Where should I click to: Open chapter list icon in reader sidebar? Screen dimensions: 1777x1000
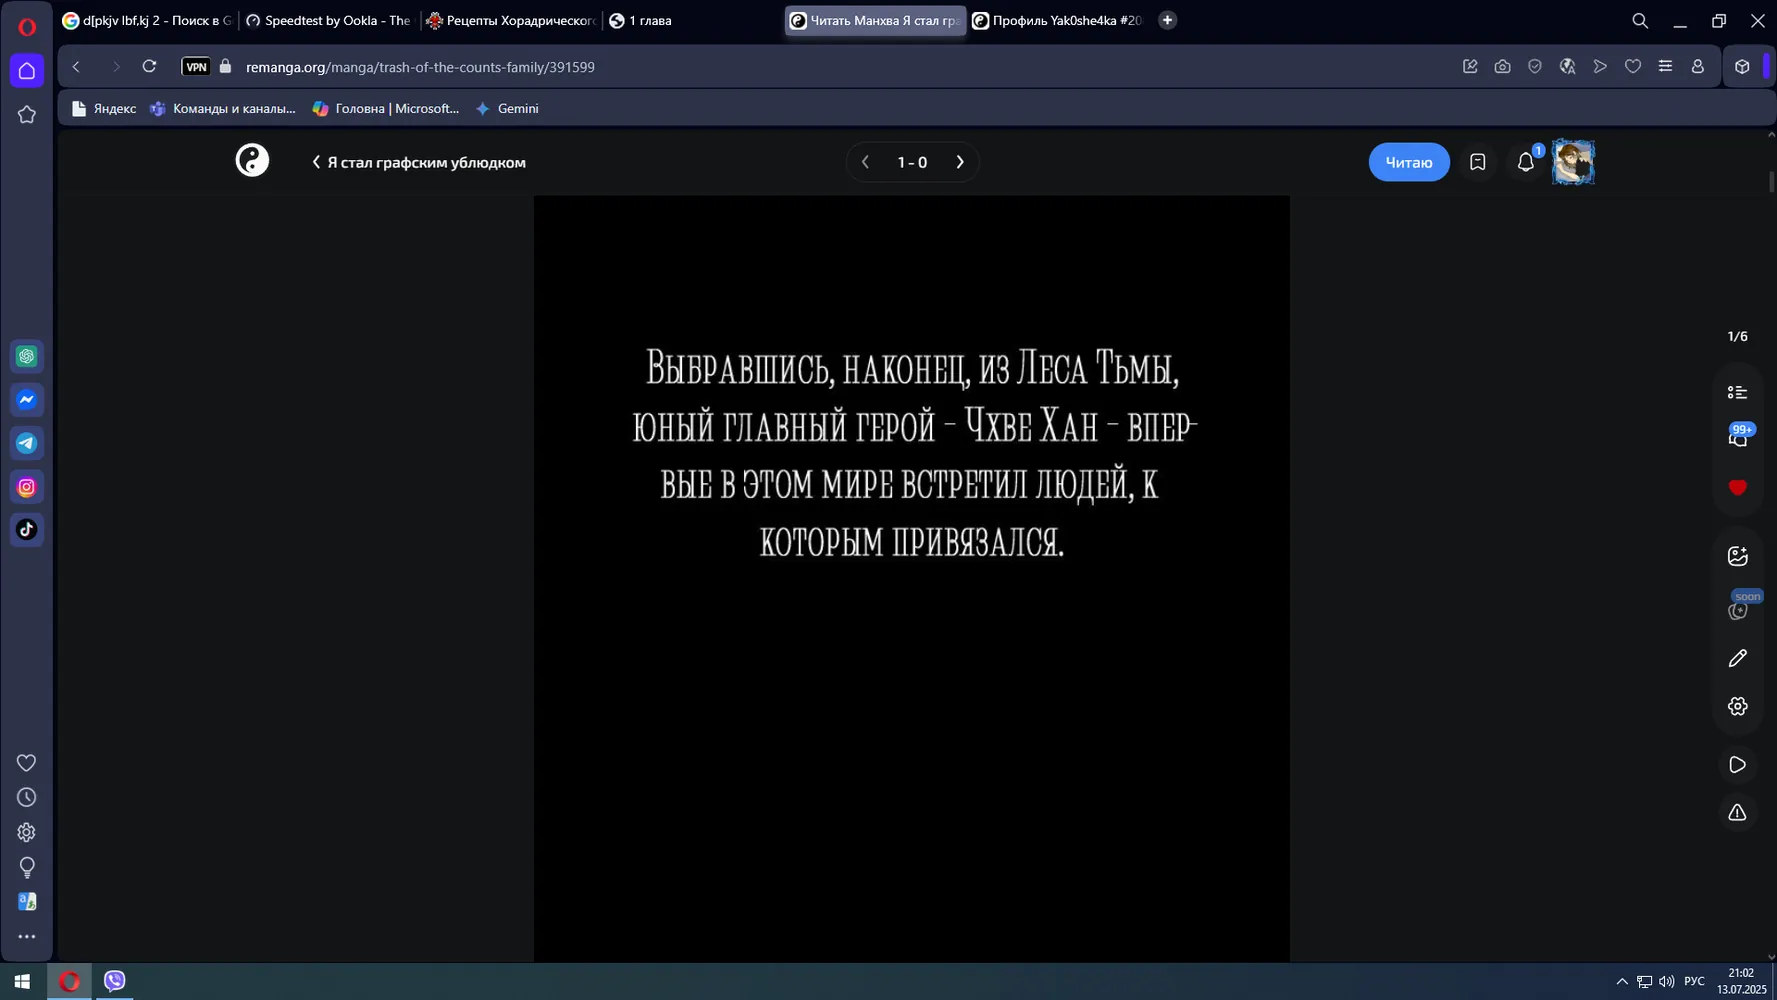[x=1738, y=392]
